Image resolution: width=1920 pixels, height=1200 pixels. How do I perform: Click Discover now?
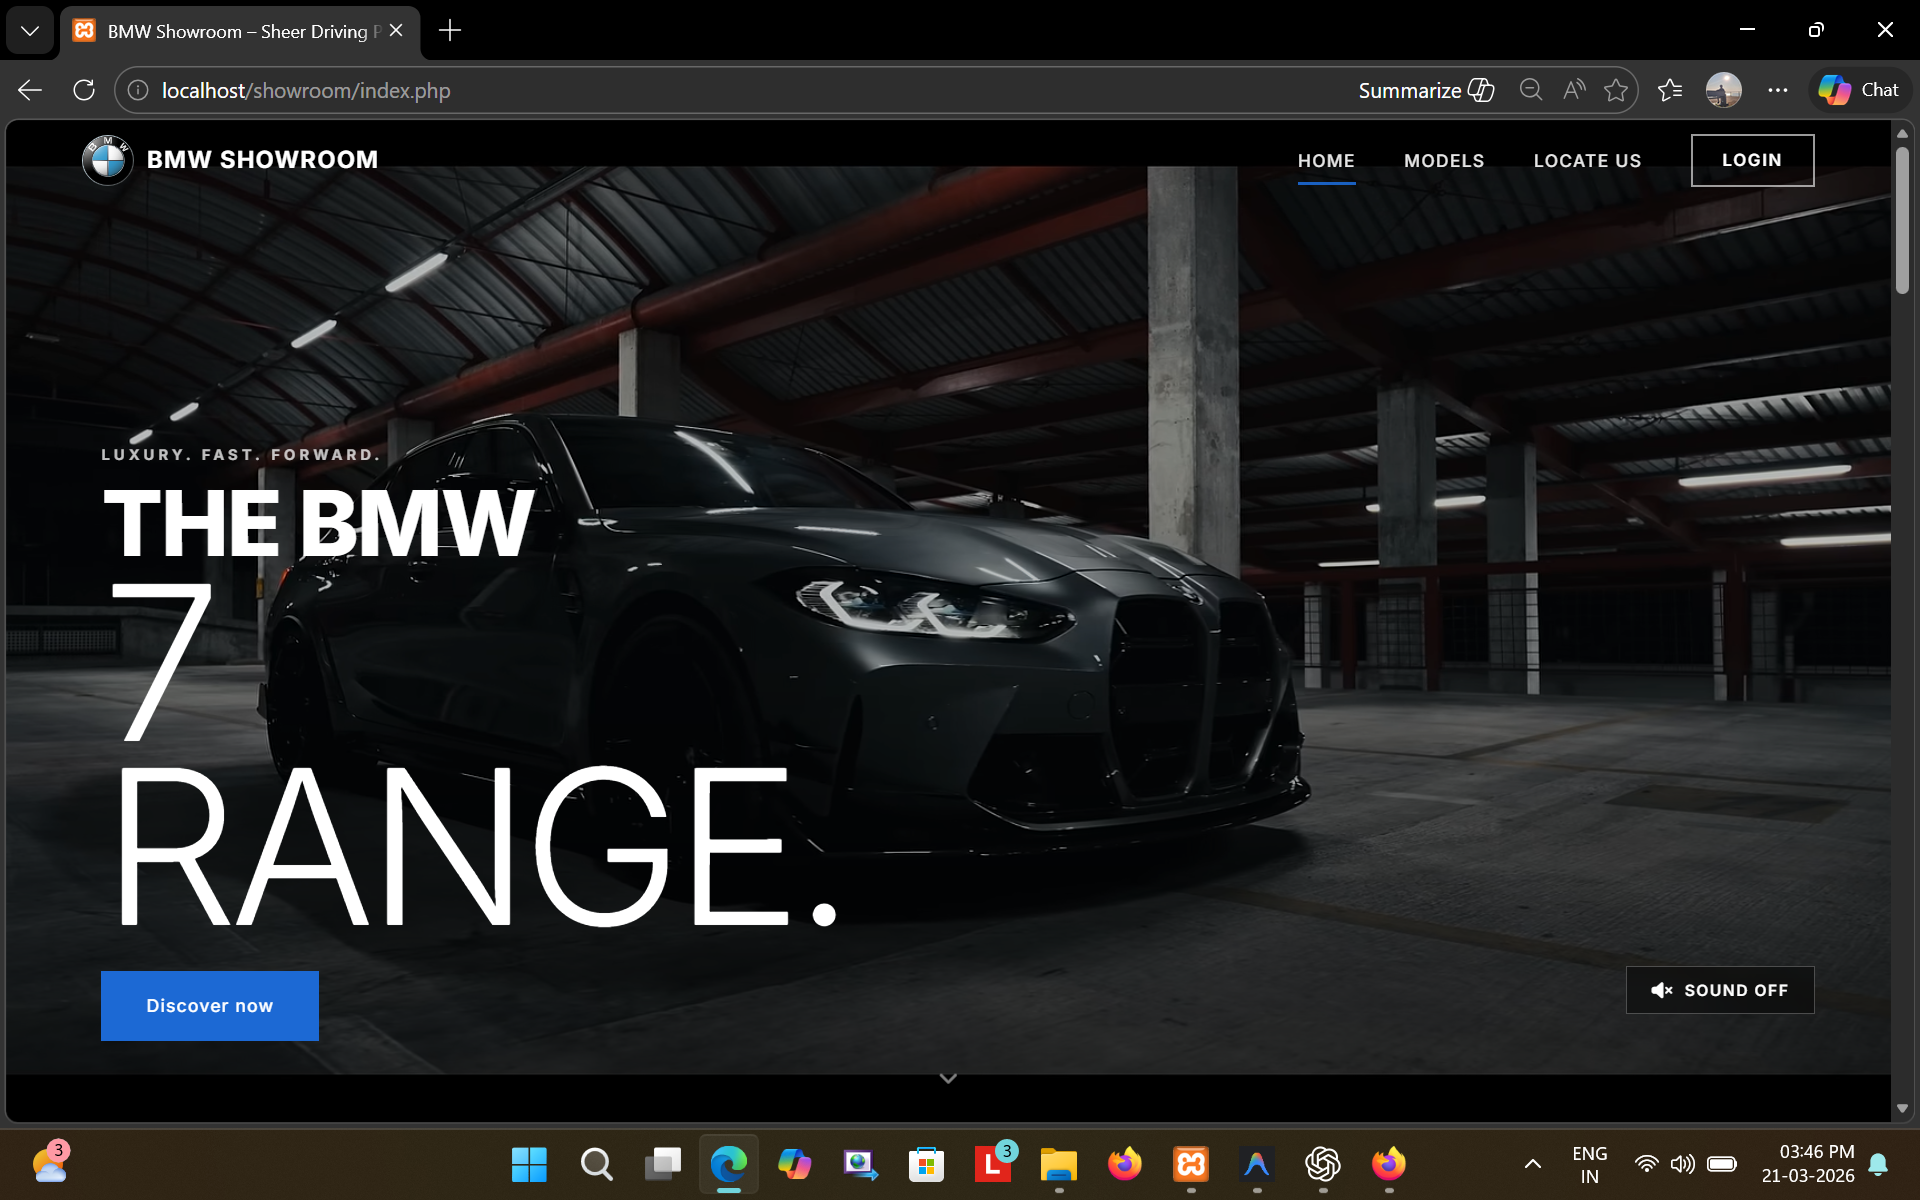coord(209,1005)
